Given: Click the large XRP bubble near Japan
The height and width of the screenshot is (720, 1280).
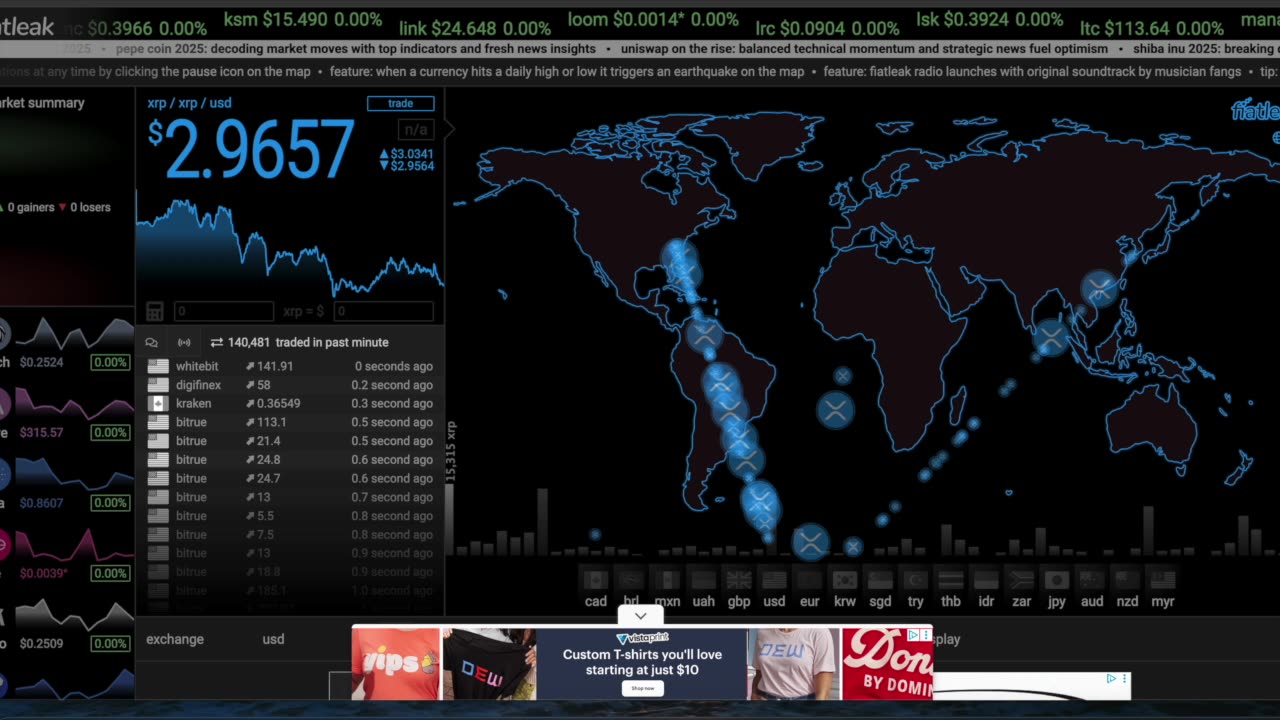Looking at the screenshot, I should tap(1100, 289).
